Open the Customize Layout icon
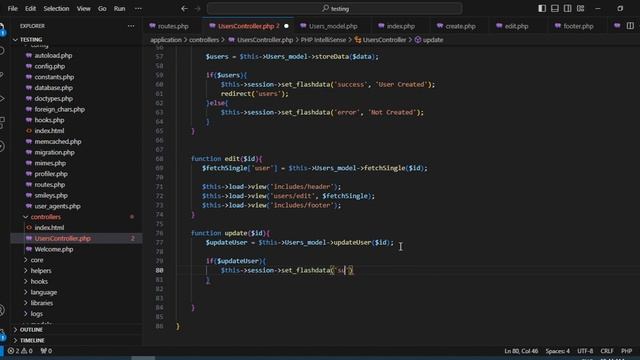 [580, 9]
